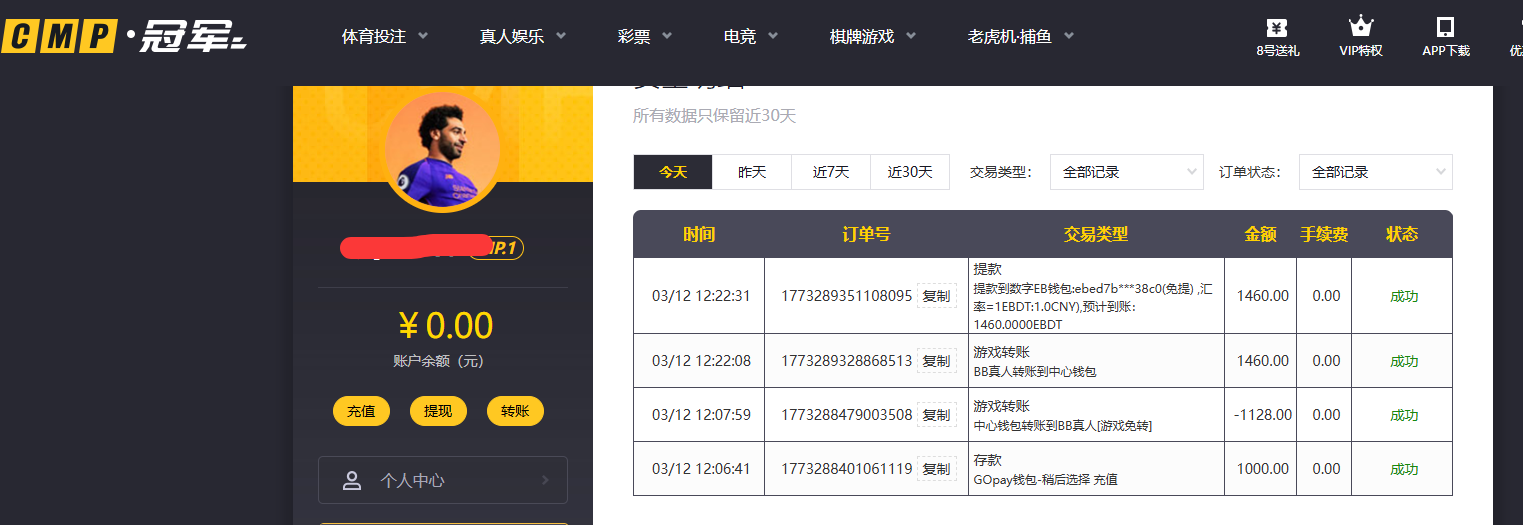Viewport: 1523px width, 525px height.
Task: Copy order number 1773288401061119
Action: point(936,469)
